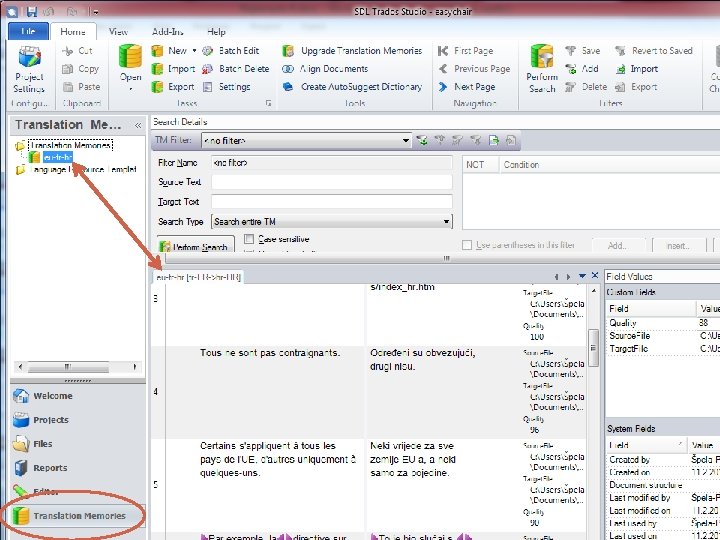Open the Search Type dropdown
This screenshot has height=540, width=720.
click(x=446, y=222)
